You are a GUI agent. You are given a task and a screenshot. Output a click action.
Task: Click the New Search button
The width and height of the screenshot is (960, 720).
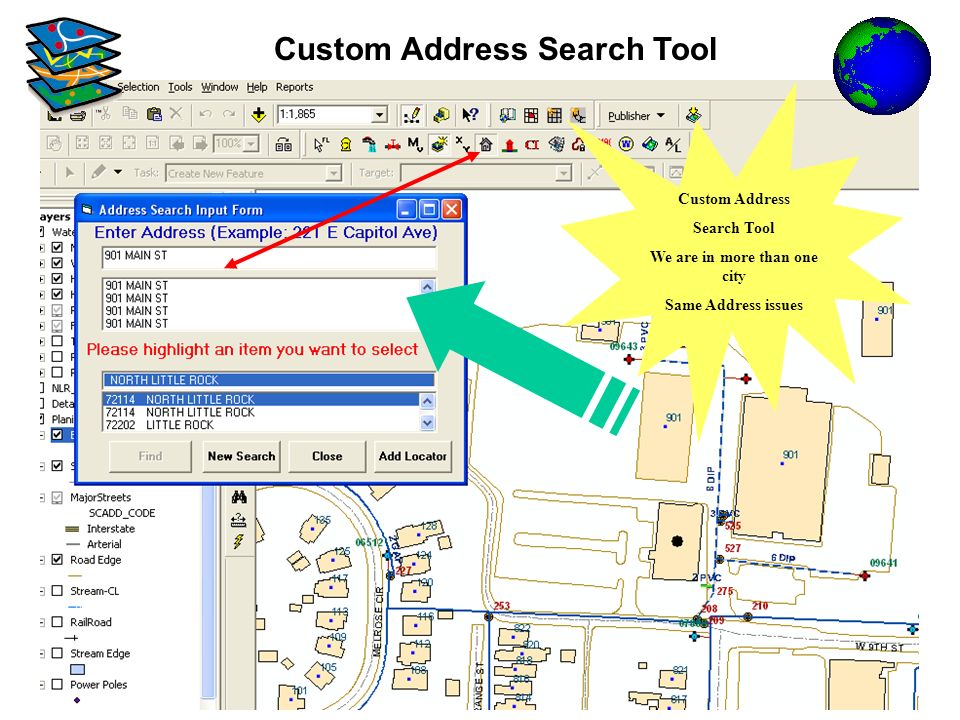click(x=241, y=456)
